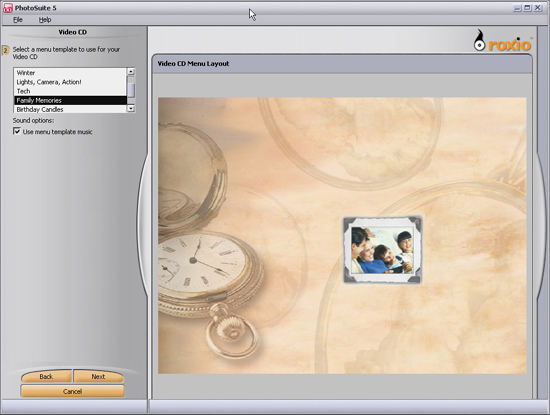Click the template list scroll down arrow

point(131,109)
